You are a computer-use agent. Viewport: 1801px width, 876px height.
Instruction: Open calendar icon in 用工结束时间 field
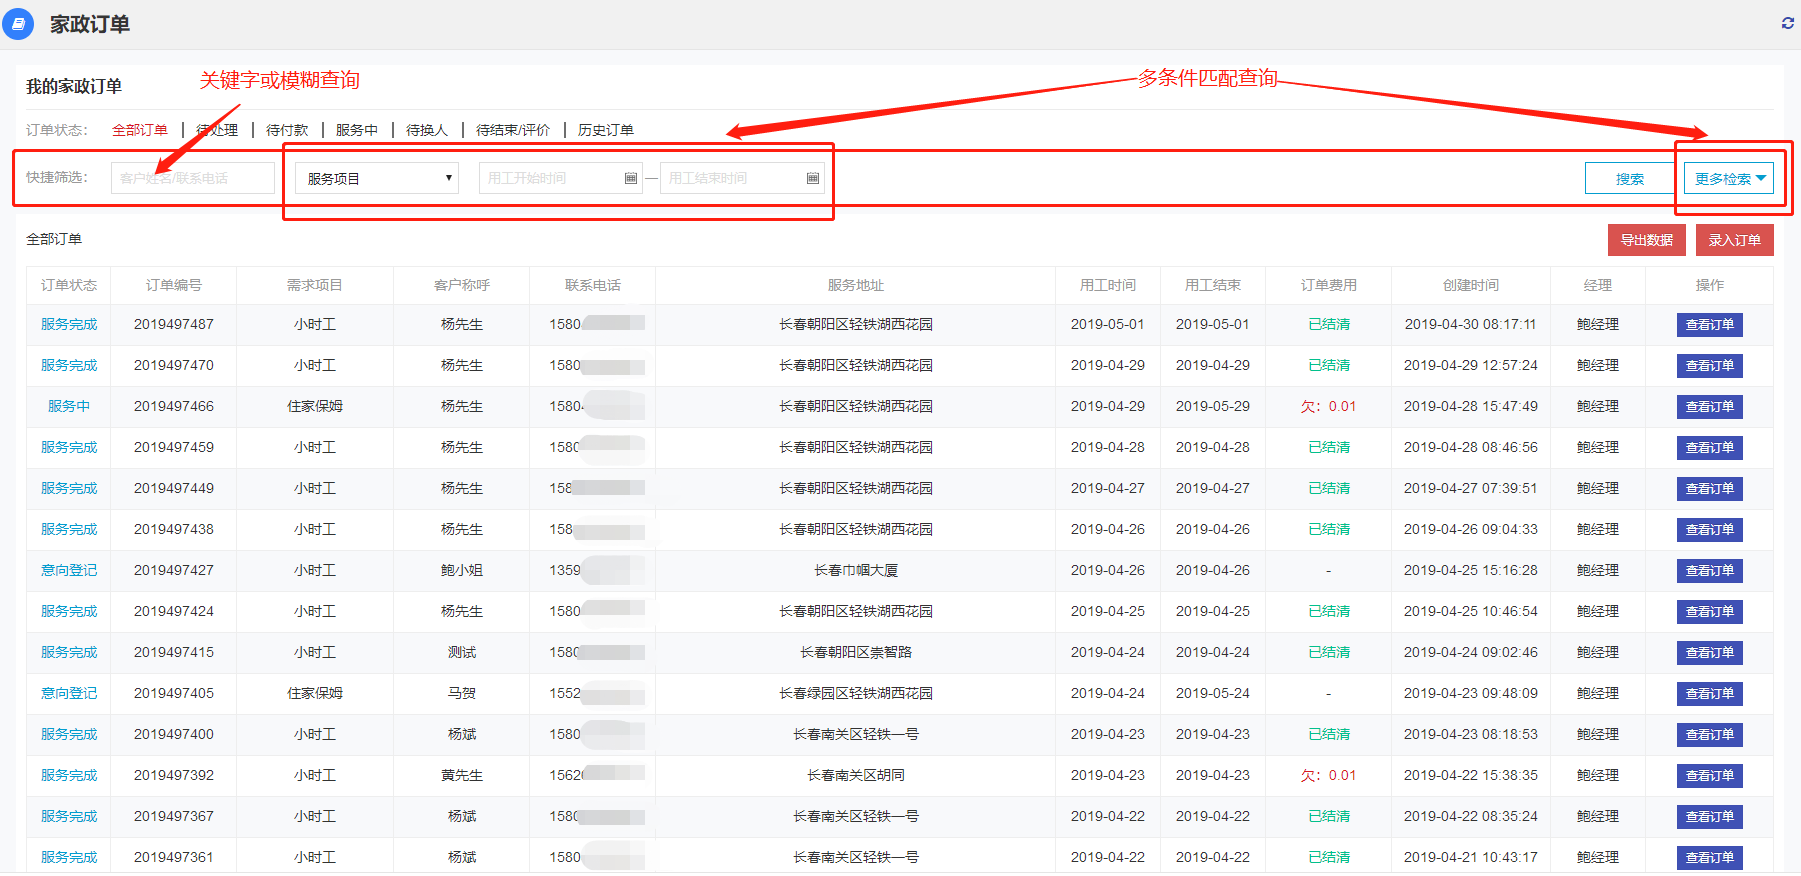813,178
